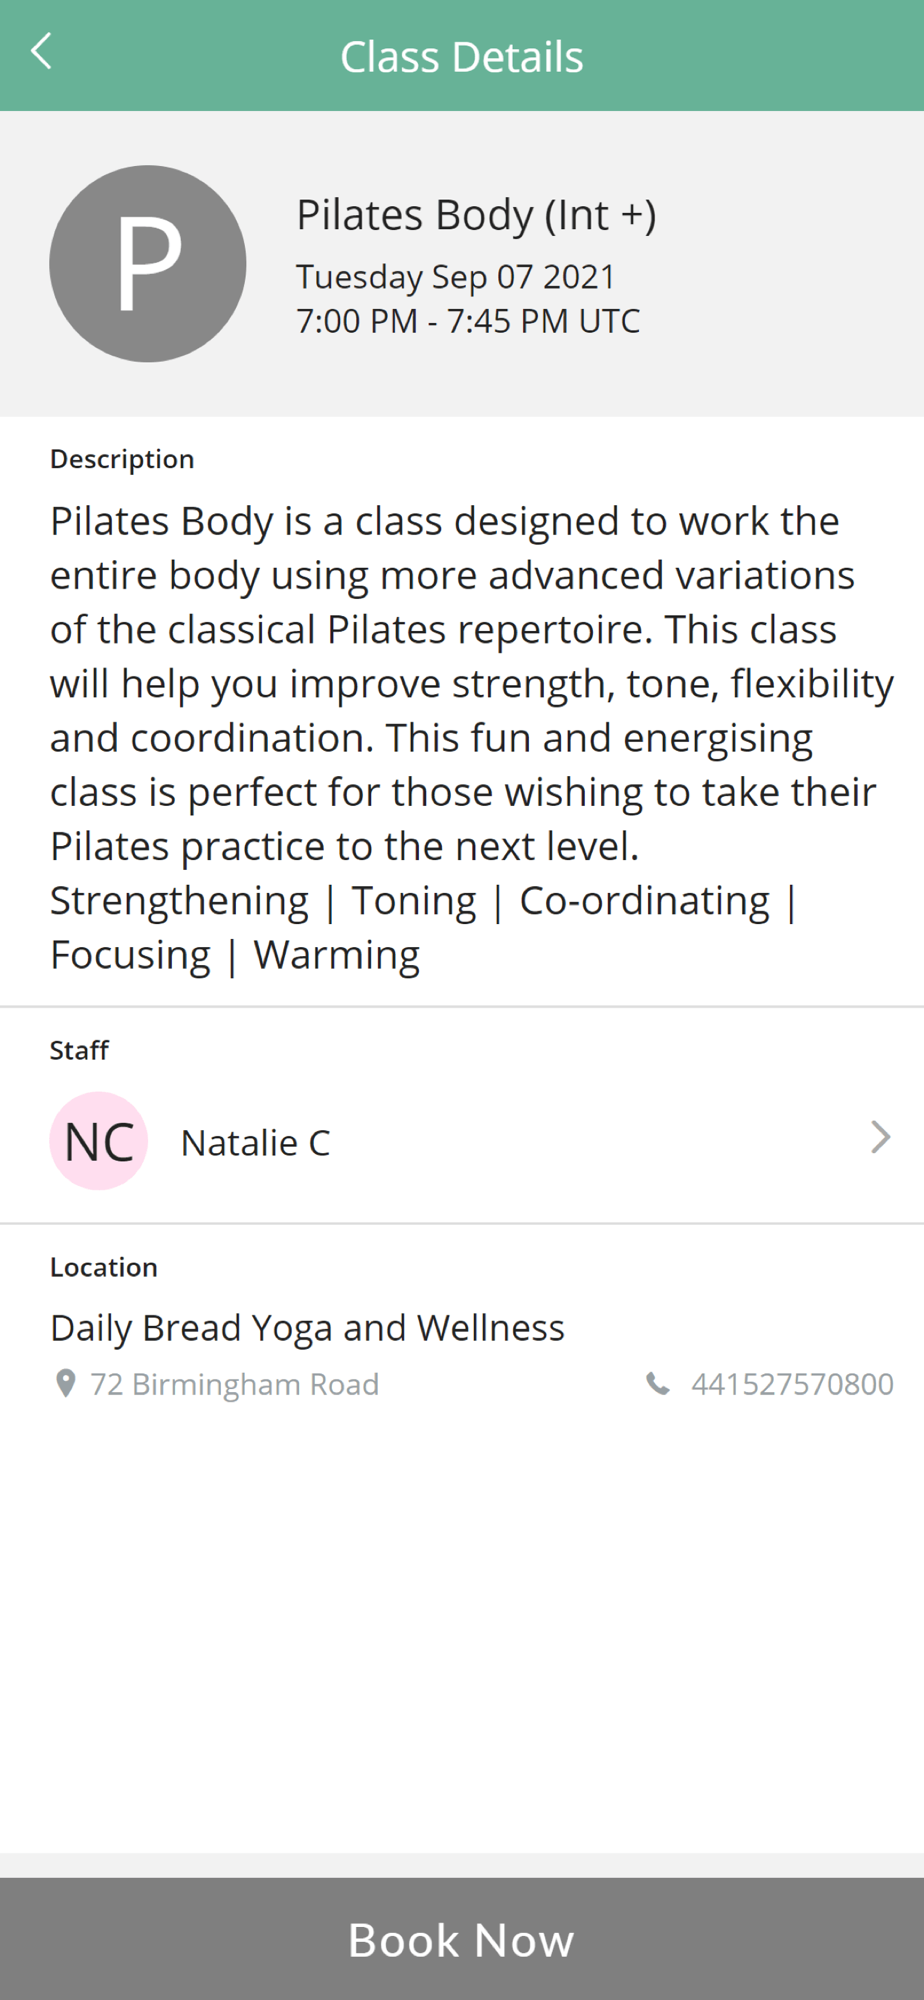Select the Pilates Body (Int +) title
This screenshot has height=2000, width=924.
pyautogui.click(x=476, y=216)
